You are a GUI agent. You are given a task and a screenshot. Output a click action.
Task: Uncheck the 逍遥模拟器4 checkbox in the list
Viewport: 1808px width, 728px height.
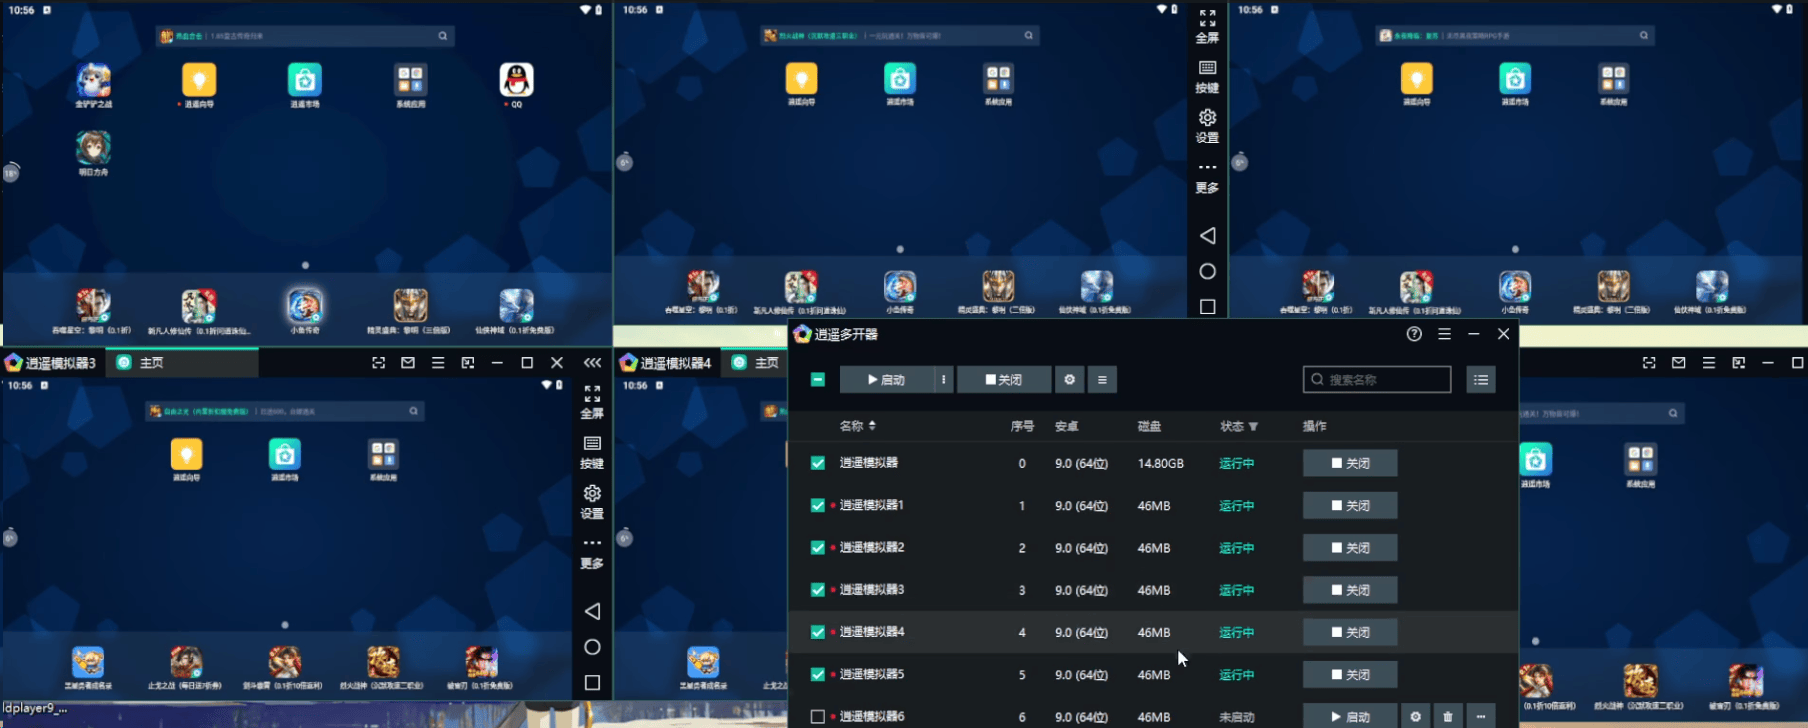coord(818,632)
